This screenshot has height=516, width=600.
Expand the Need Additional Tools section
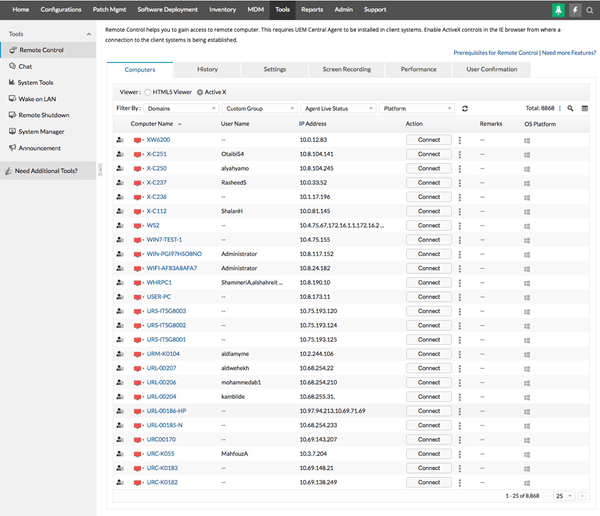tap(47, 171)
